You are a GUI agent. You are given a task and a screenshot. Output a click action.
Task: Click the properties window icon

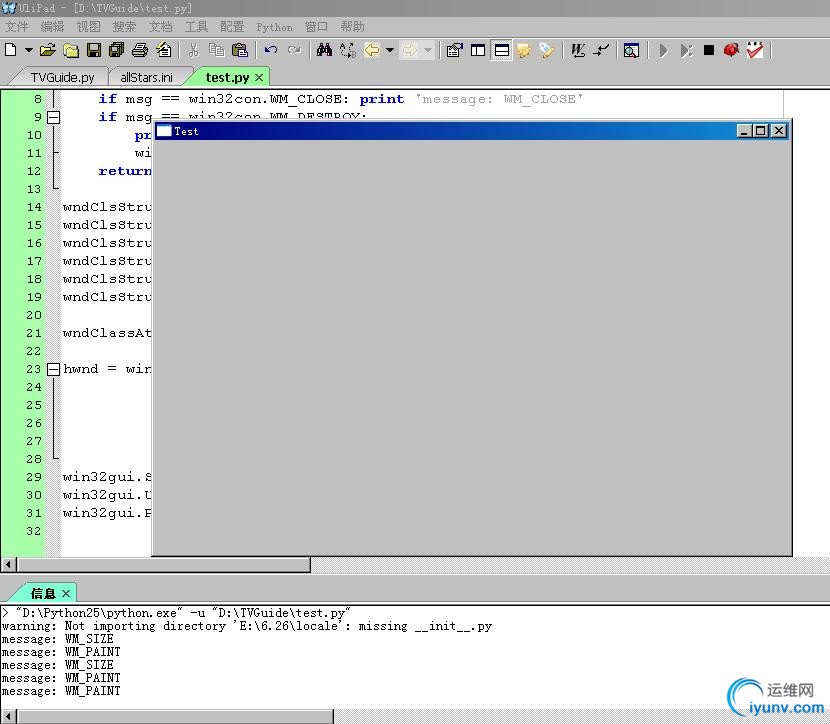454,50
